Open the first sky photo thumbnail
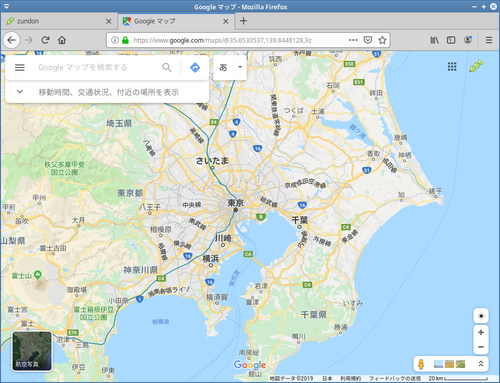The width and height of the screenshot is (500, 383). point(438,364)
